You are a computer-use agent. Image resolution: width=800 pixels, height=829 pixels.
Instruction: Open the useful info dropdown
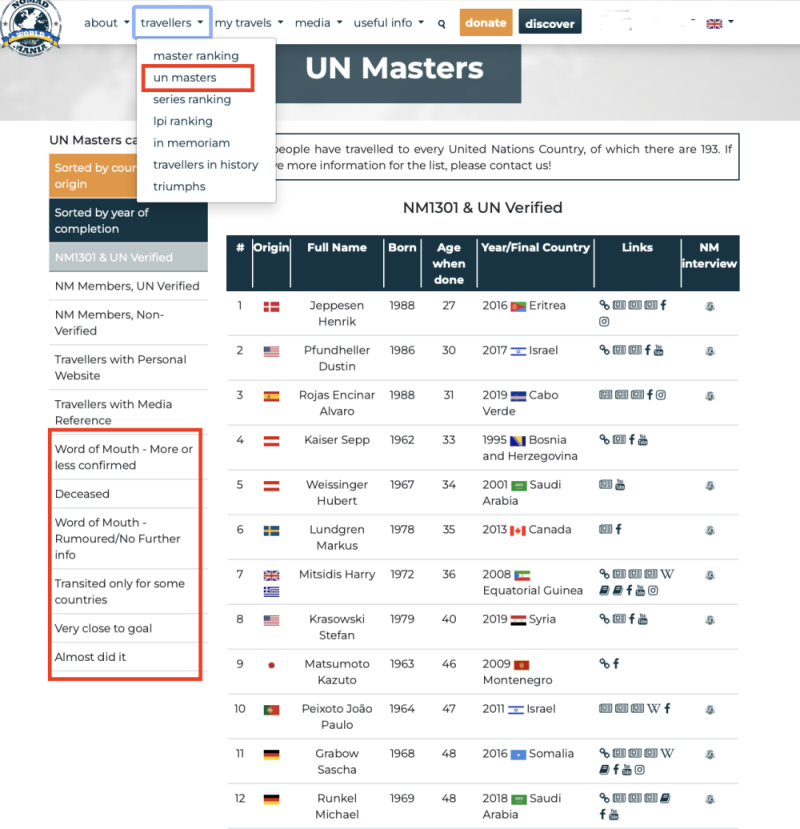[392, 22]
